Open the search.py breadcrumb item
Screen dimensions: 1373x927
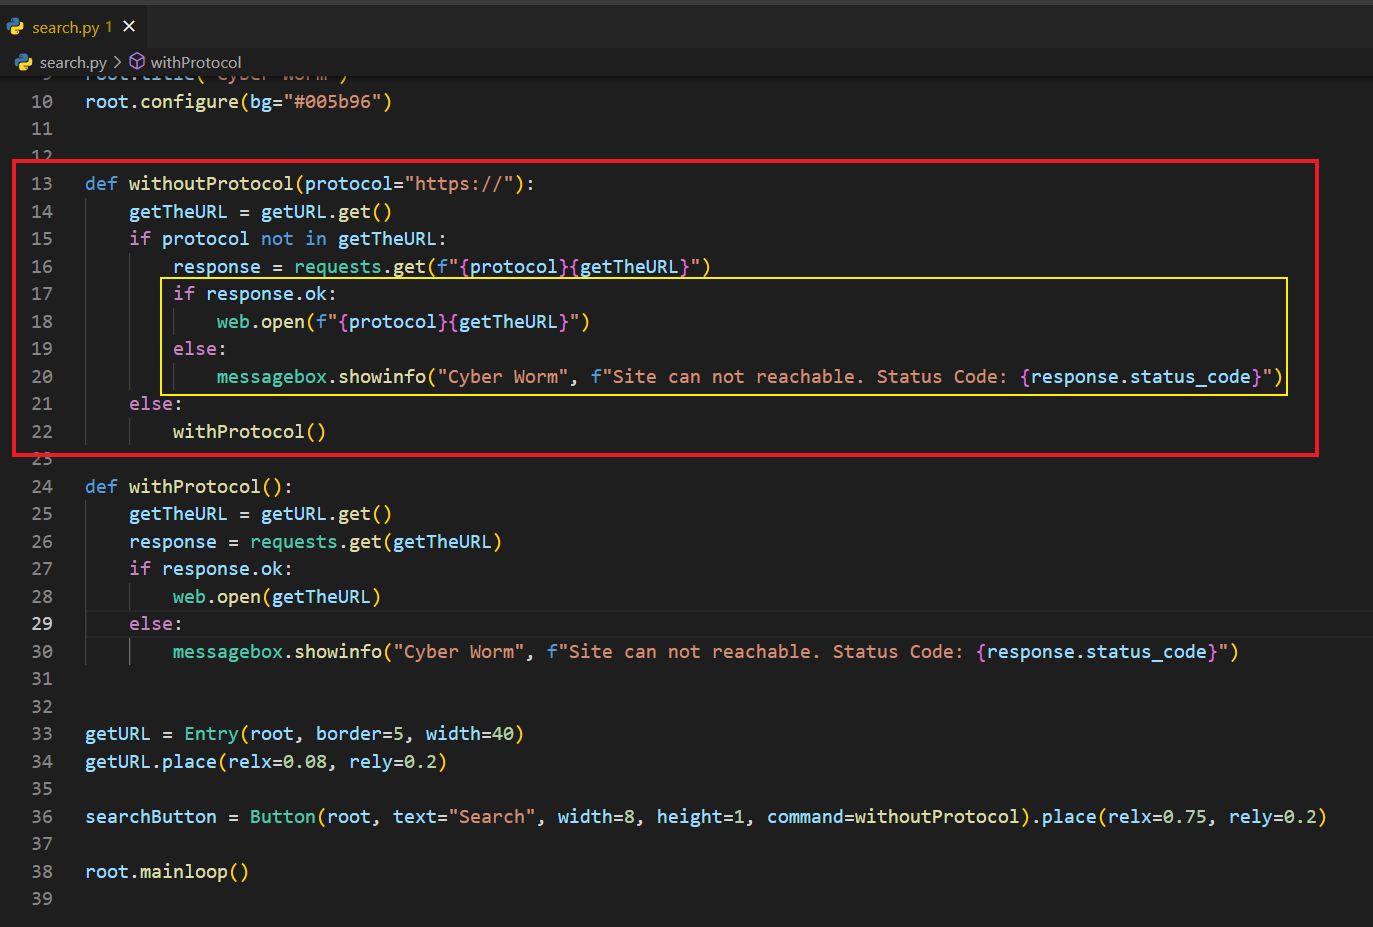[73, 62]
